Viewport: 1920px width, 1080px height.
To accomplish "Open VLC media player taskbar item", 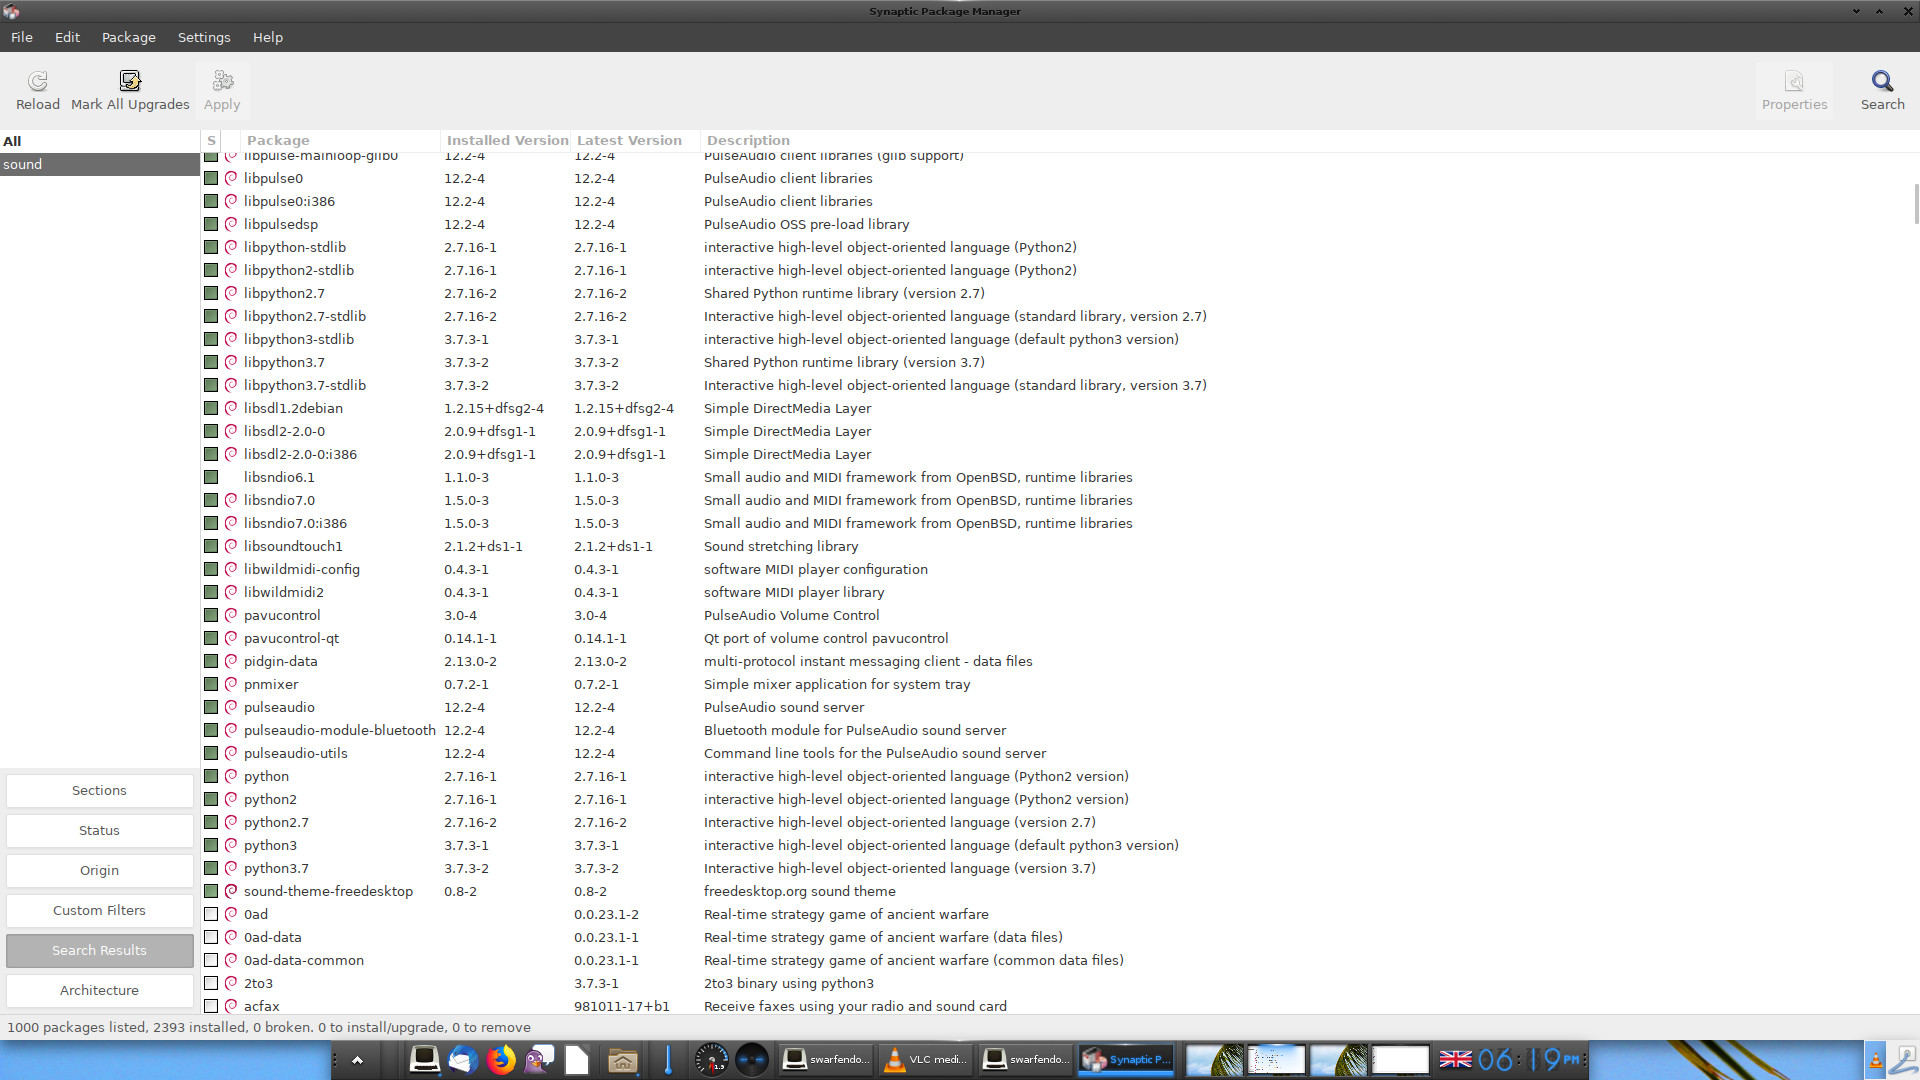I will tap(926, 1059).
